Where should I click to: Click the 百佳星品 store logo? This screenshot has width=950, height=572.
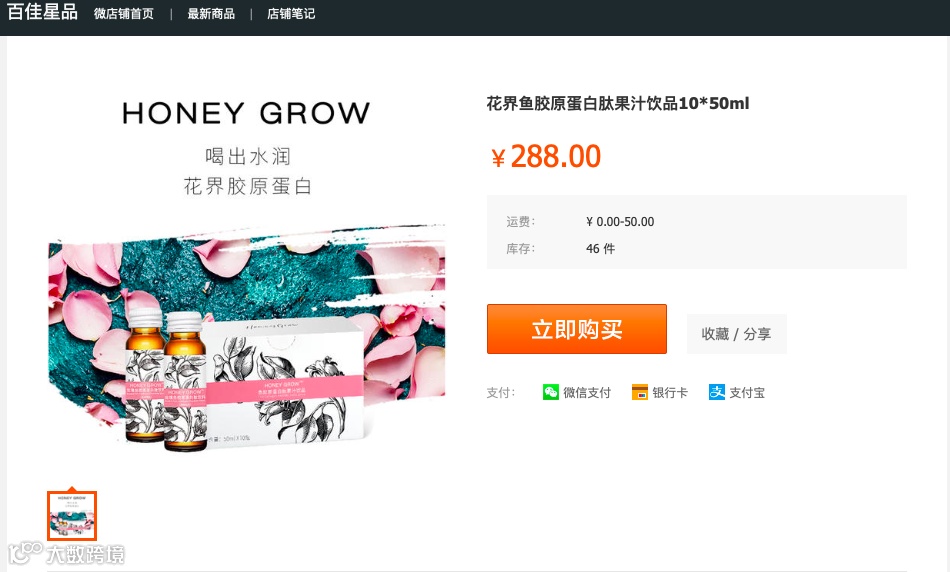pyautogui.click(x=42, y=12)
